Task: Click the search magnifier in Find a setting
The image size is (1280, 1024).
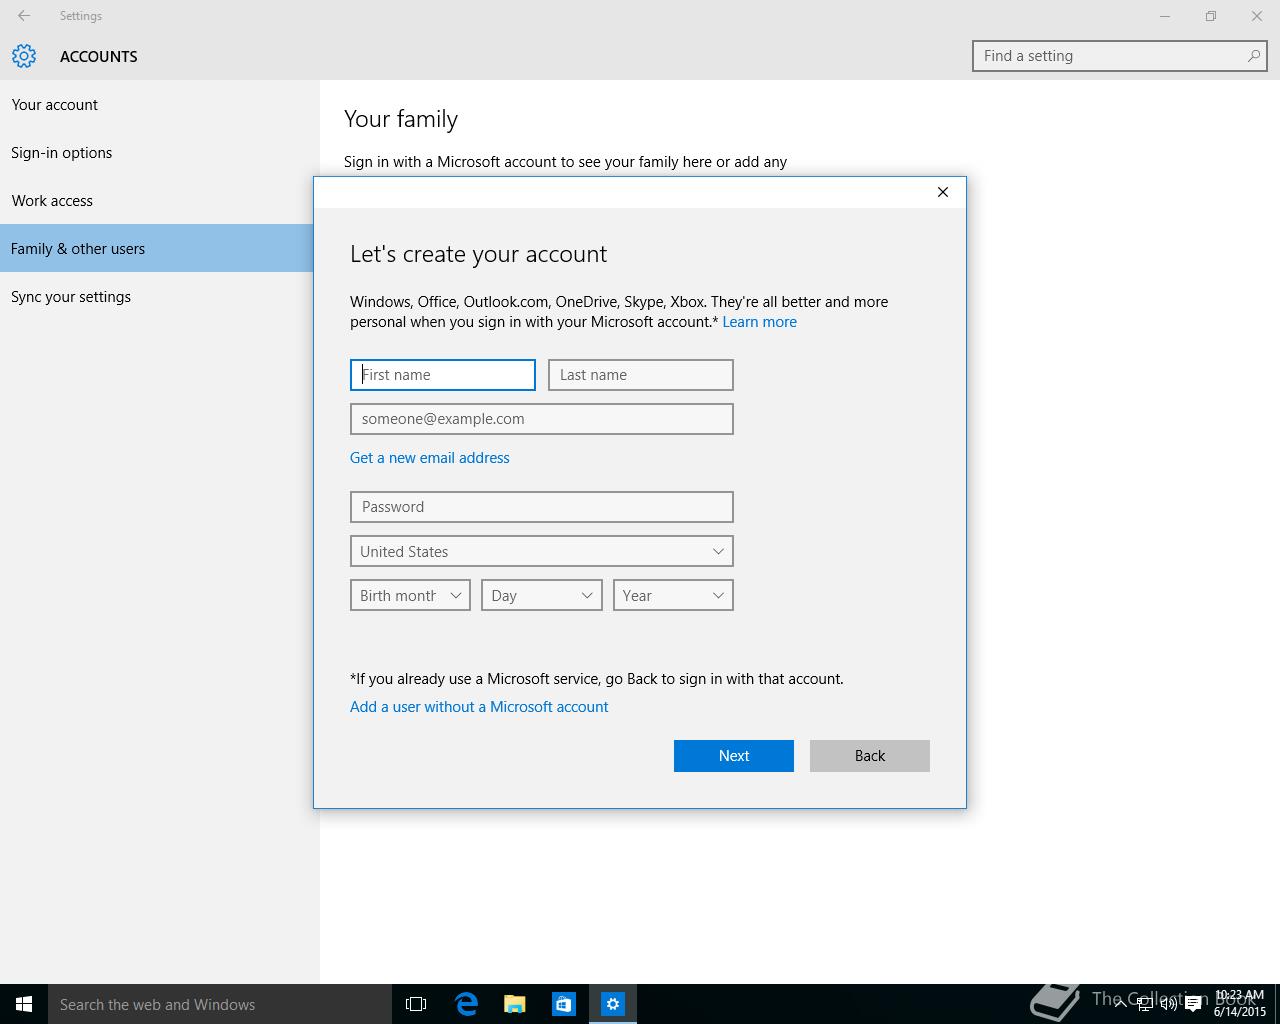Action: (1253, 56)
